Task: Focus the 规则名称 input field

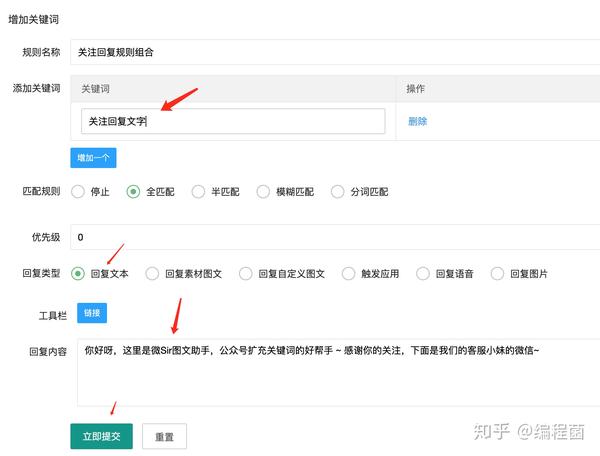Action: point(335,52)
